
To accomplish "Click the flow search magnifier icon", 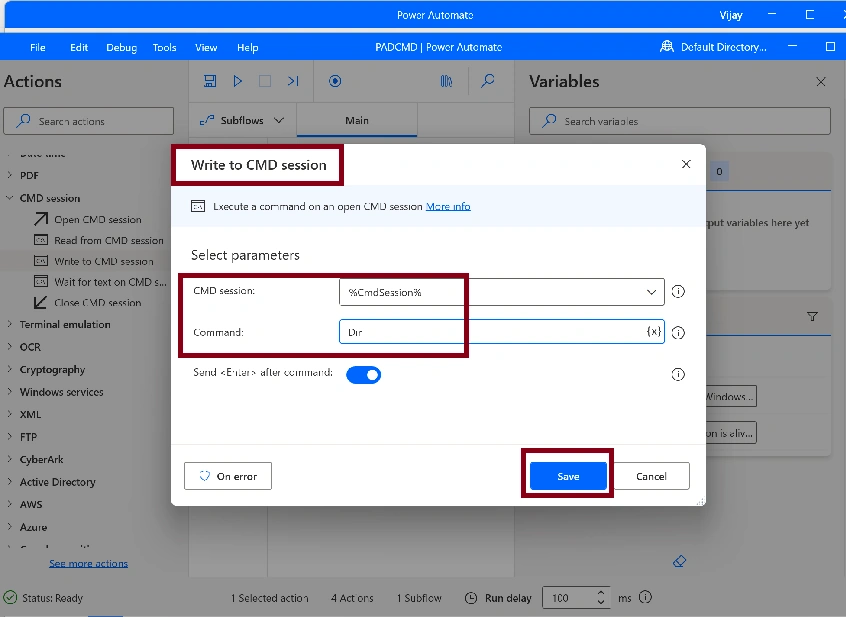I will pos(488,81).
